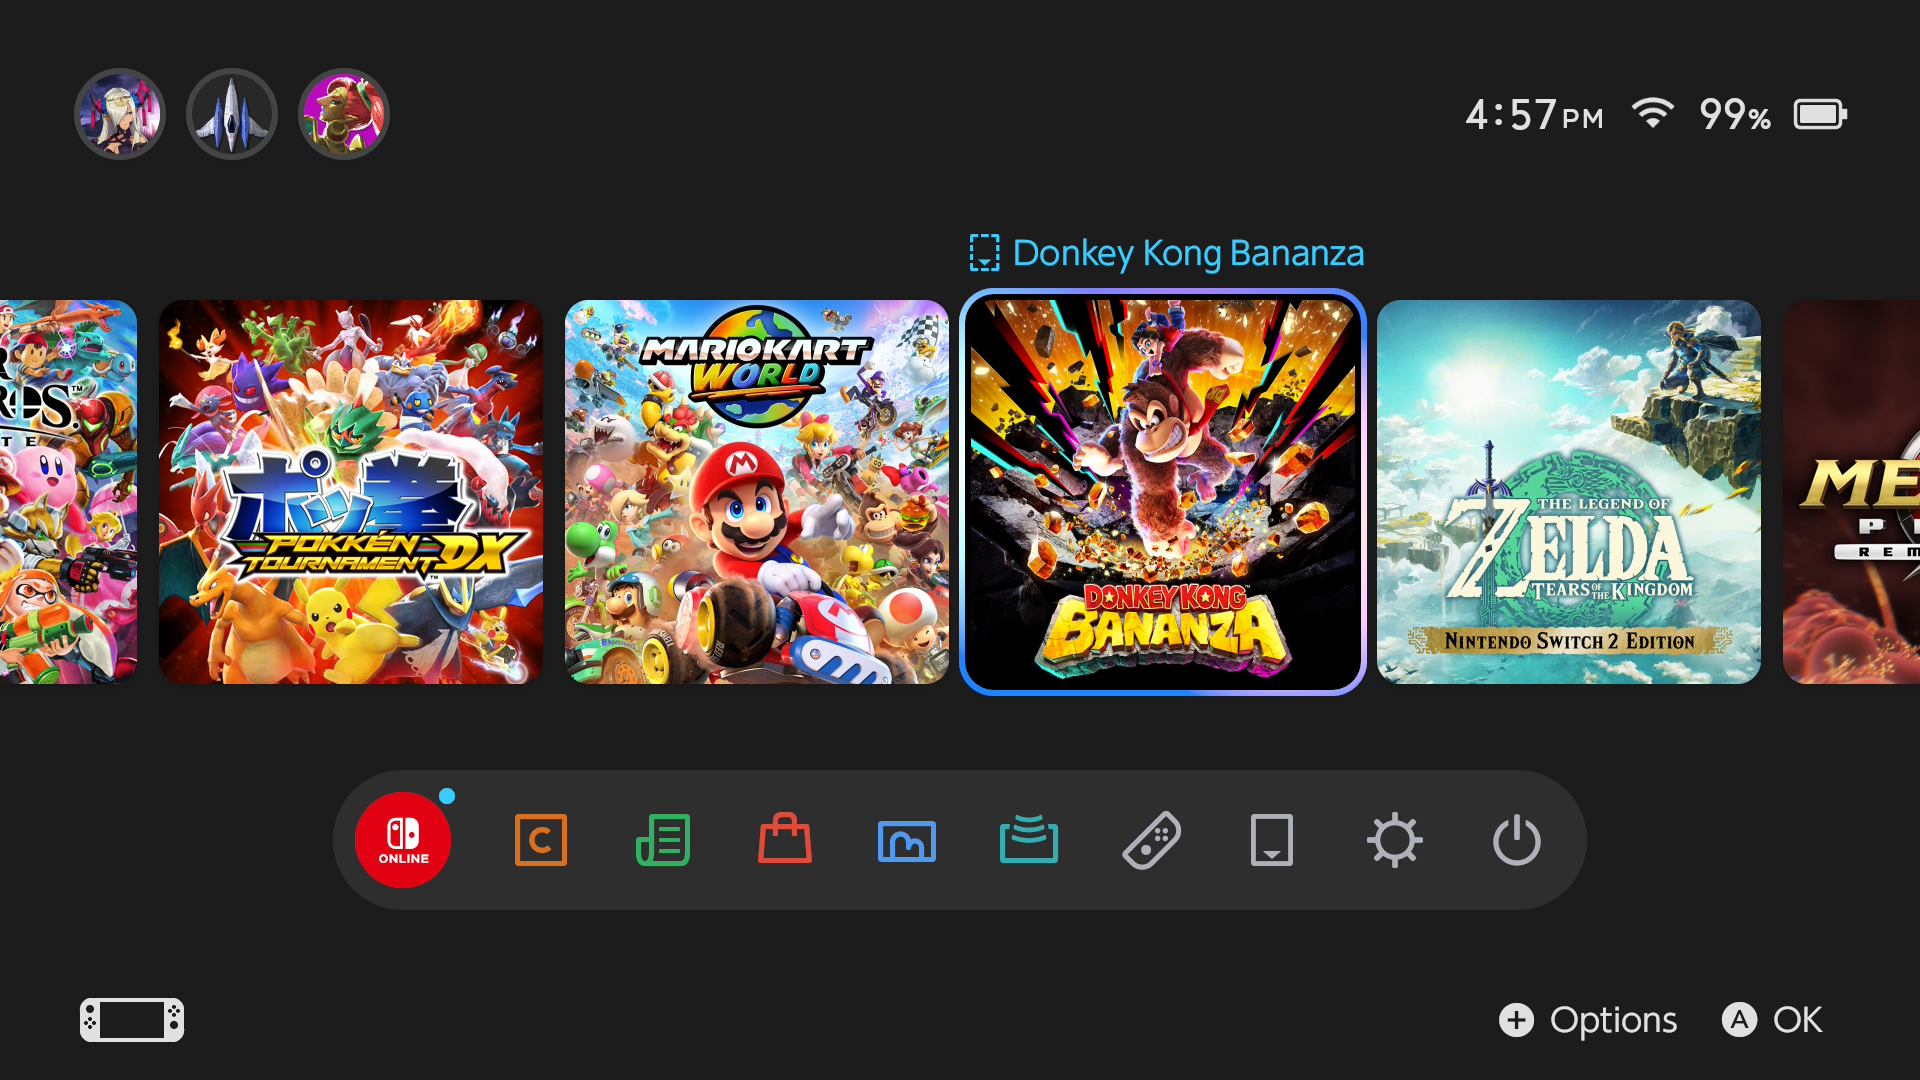This screenshot has height=1080, width=1920.
Task: Open GameChat from the menu bar
Action: click(x=541, y=840)
